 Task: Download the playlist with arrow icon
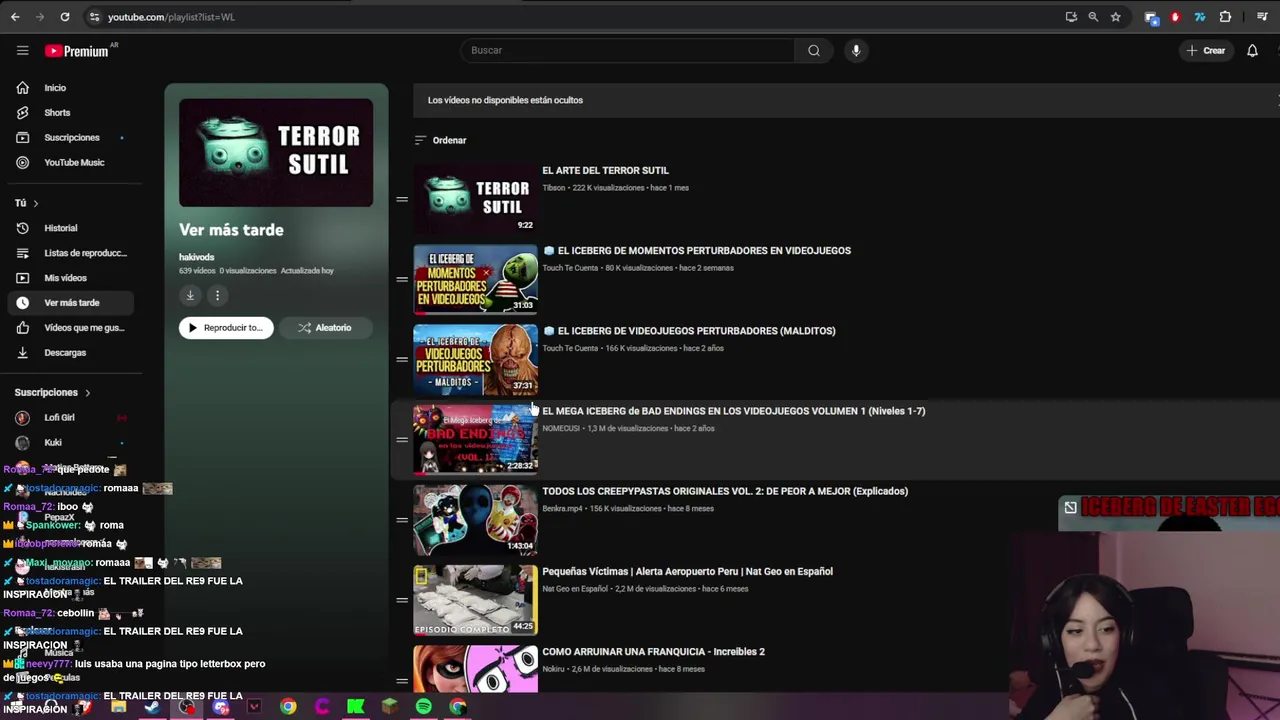coord(190,295)
